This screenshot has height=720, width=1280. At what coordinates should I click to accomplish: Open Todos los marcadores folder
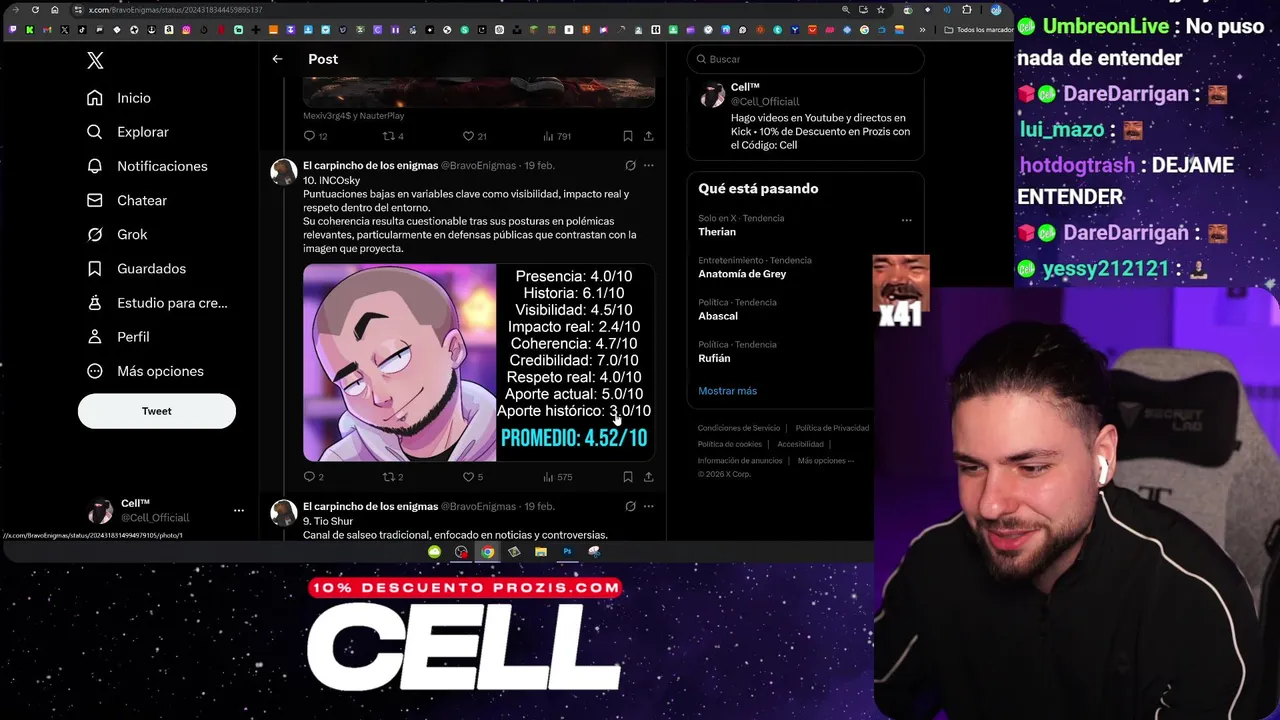pos(979,30)
